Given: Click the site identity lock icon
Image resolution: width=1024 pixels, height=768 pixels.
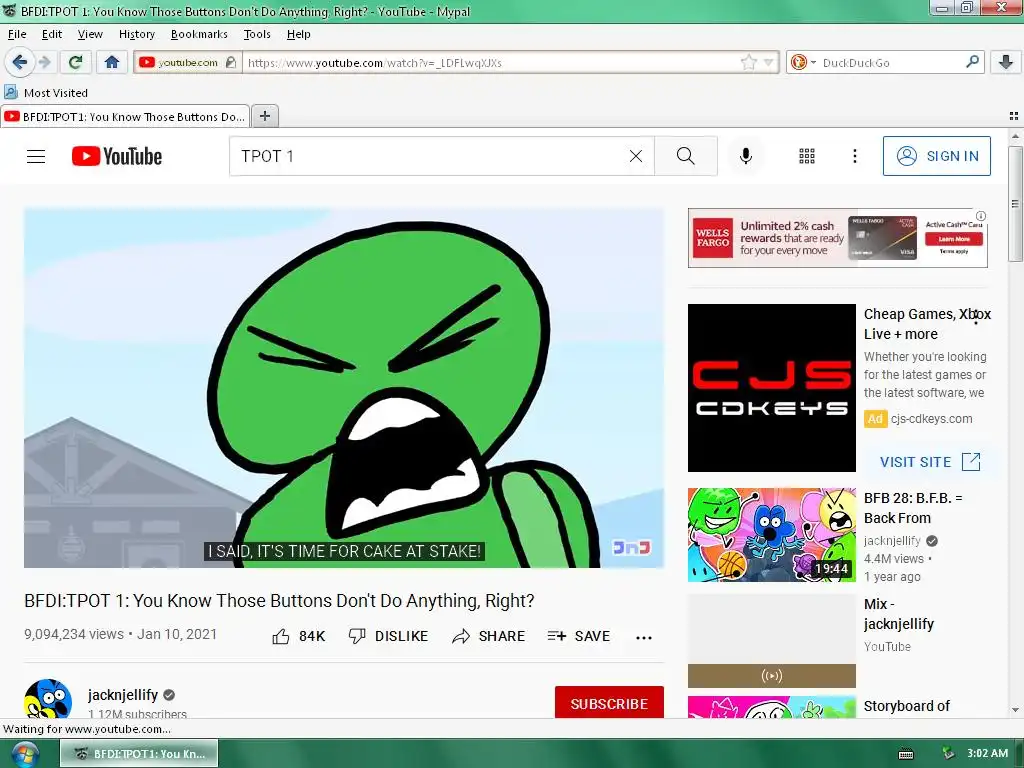Looking at the screenshot, I should pos(230,63).
